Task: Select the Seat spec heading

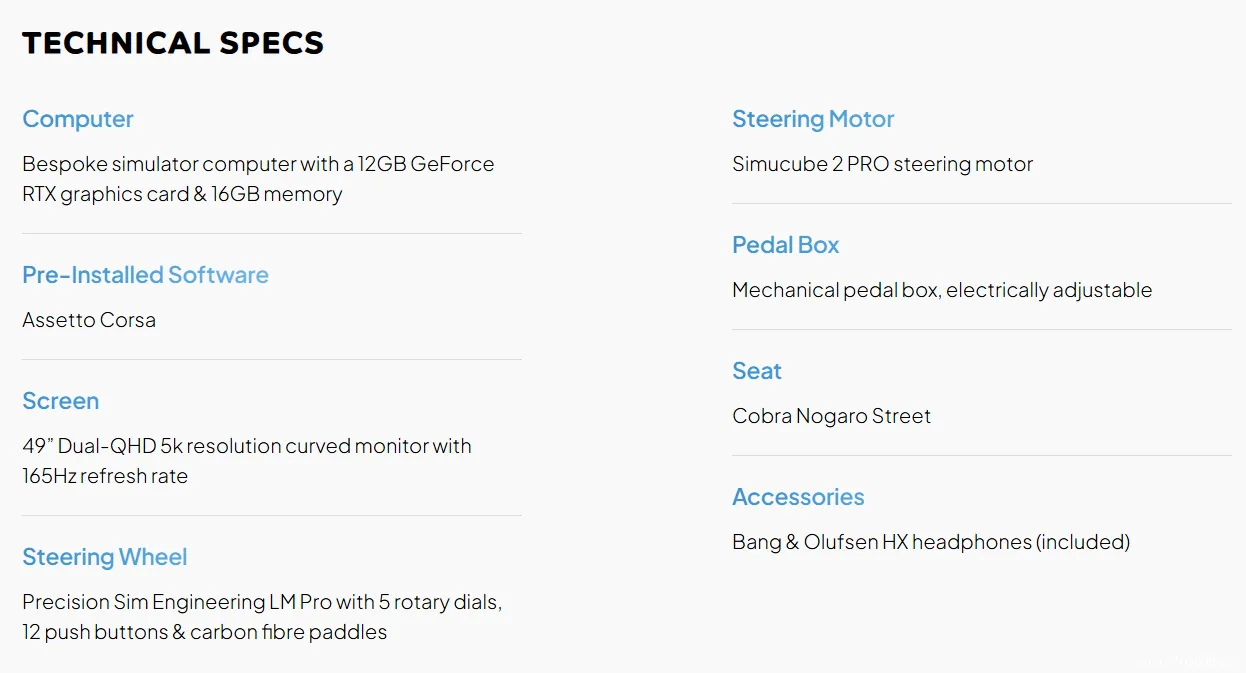Action: pos(757,371)
